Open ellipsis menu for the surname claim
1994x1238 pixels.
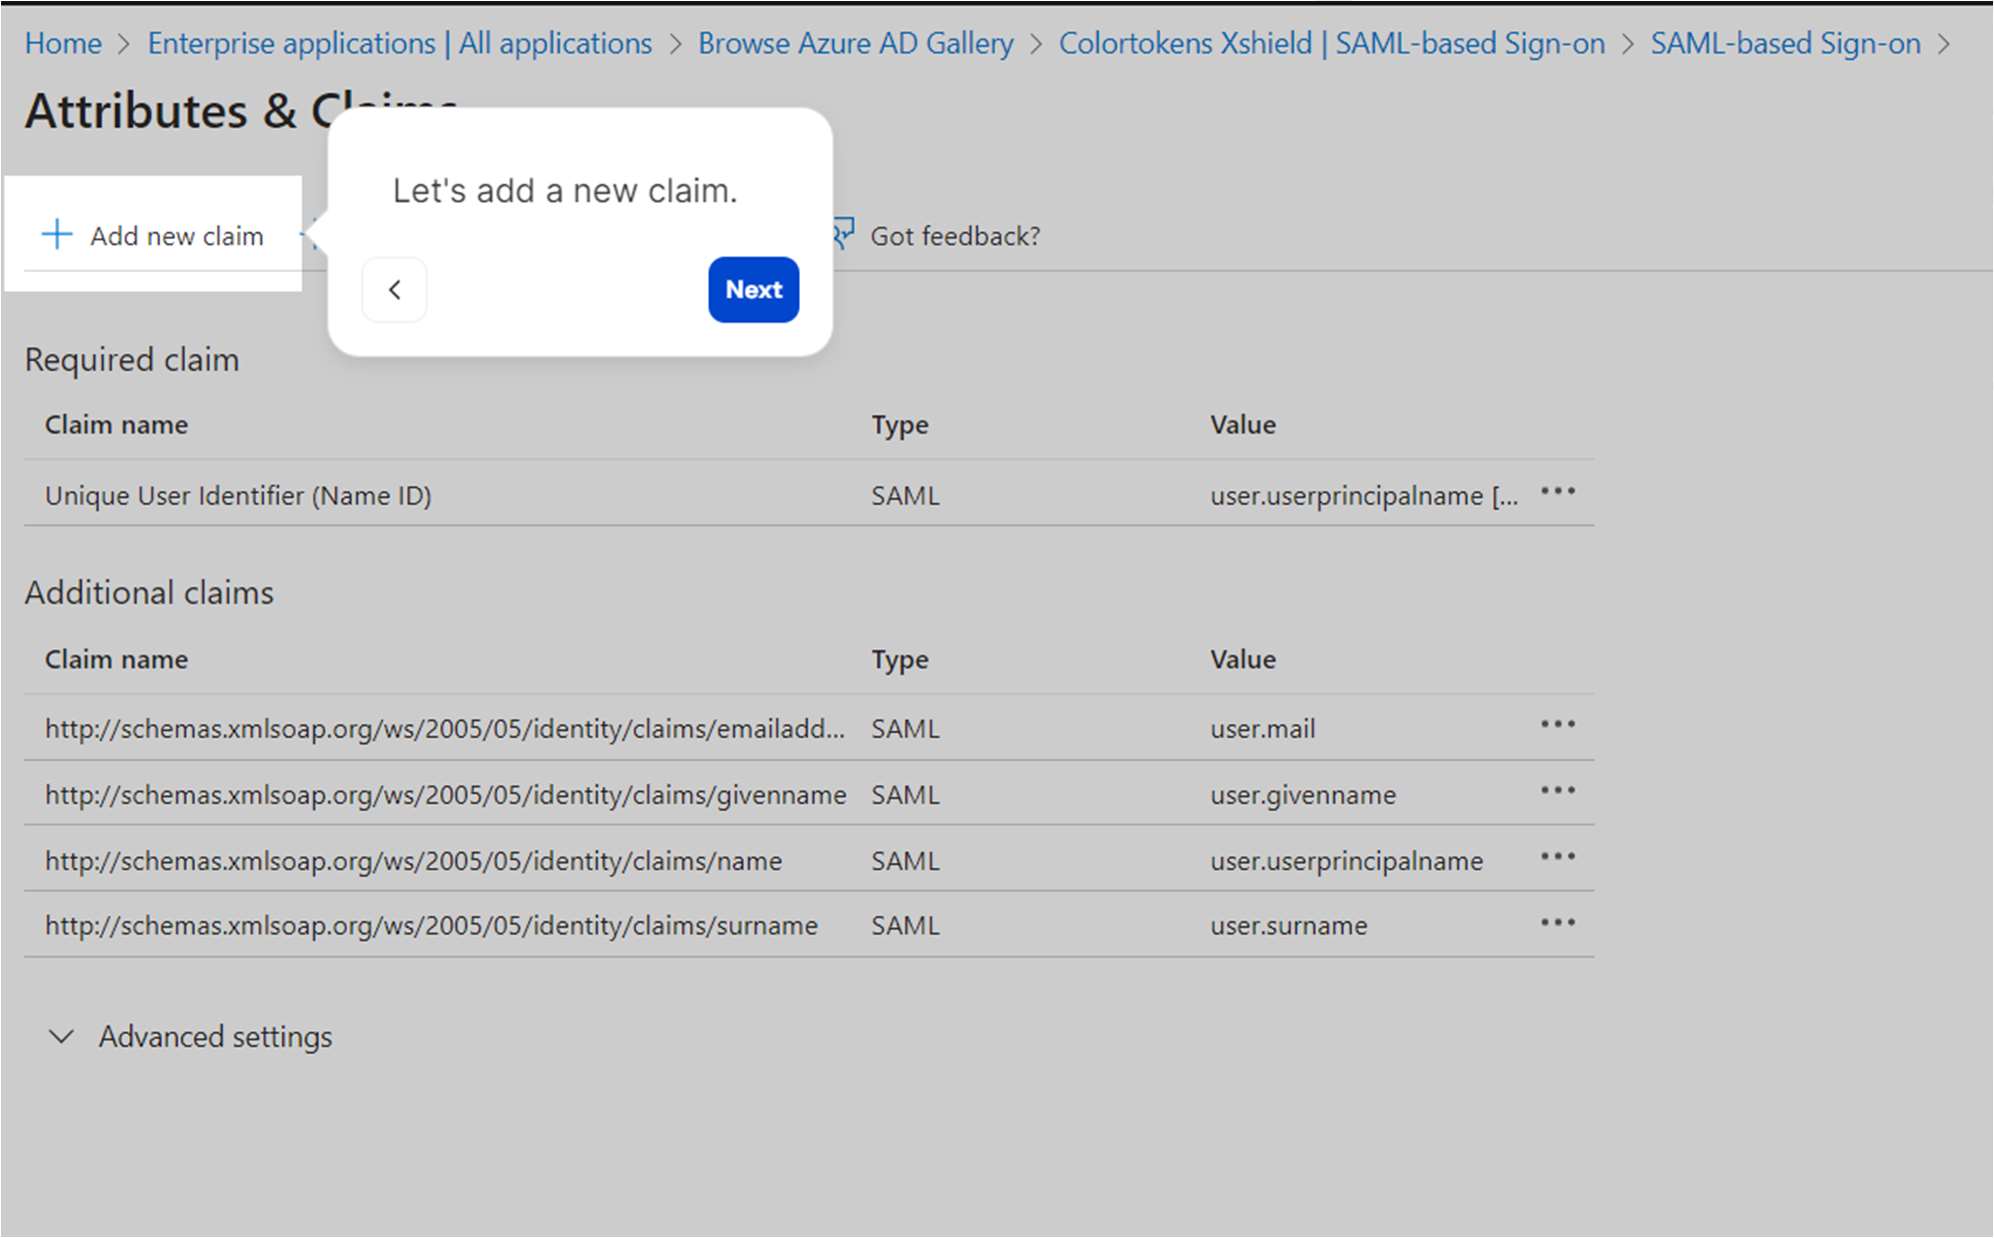tap(1558, 922)
